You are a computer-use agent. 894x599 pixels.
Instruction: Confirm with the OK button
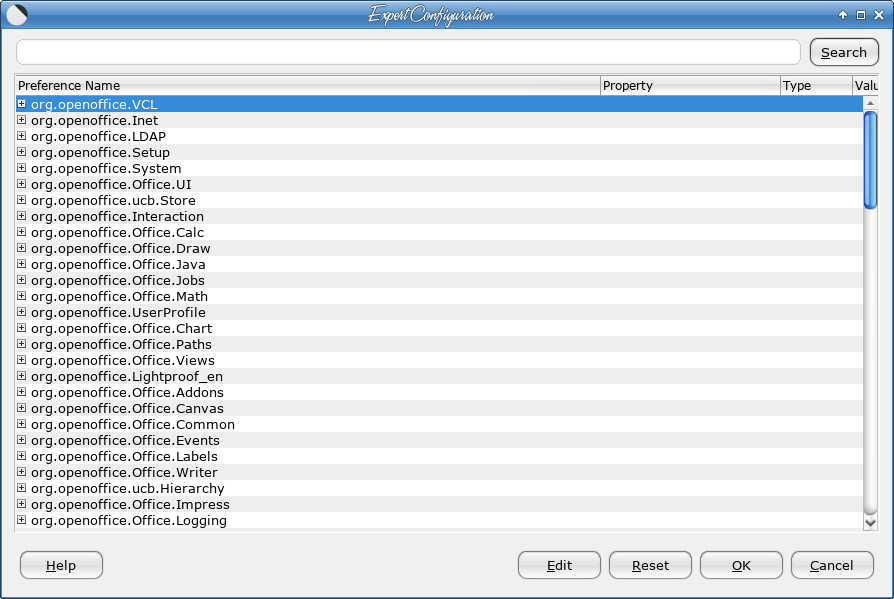741,565
